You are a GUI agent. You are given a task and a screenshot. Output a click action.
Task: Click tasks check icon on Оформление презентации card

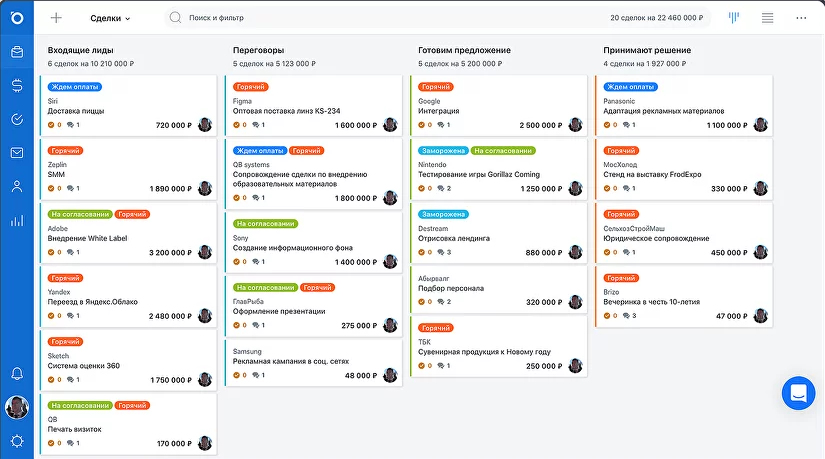(x=236, y=325)
